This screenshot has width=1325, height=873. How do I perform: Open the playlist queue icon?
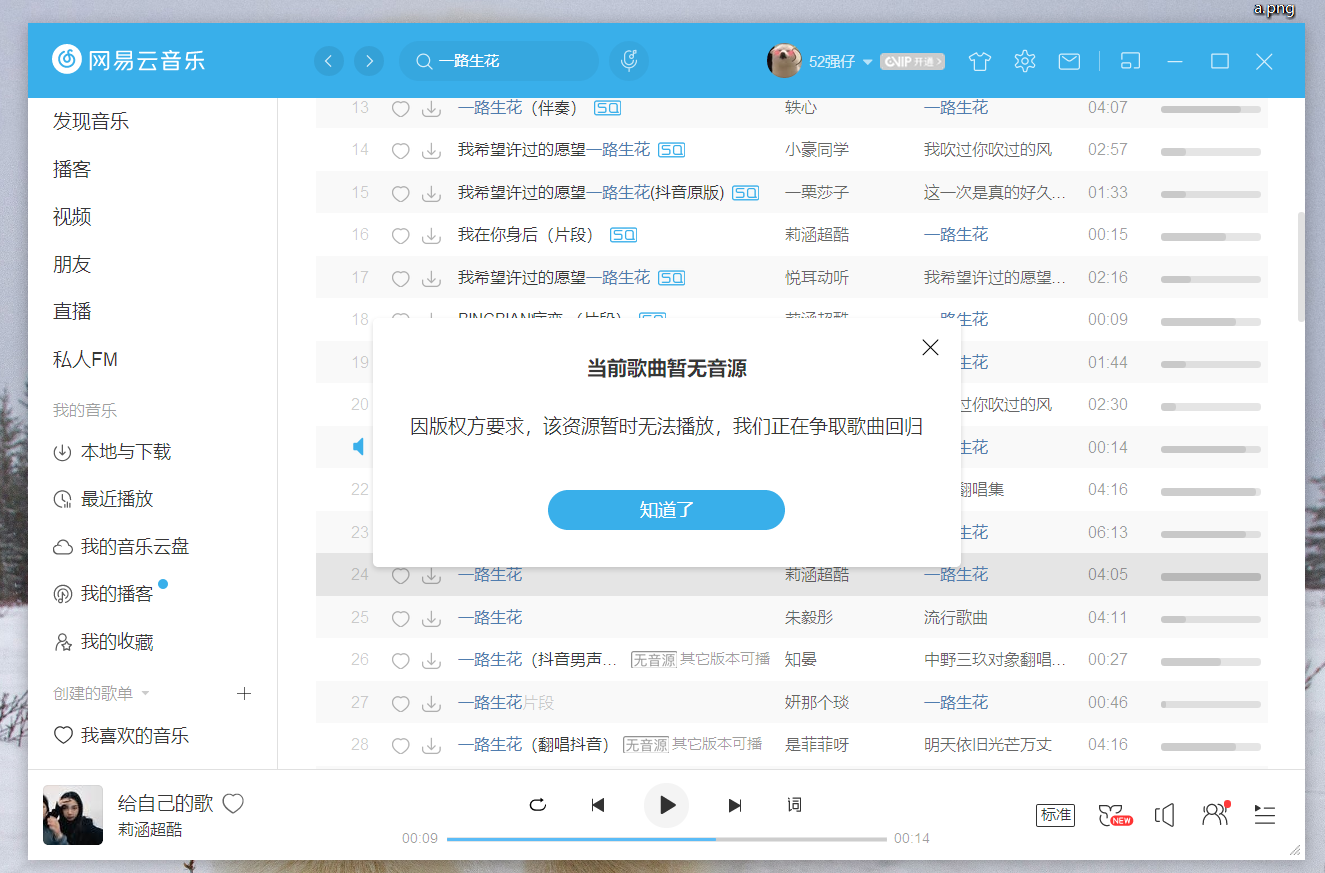click(1264, 815)
